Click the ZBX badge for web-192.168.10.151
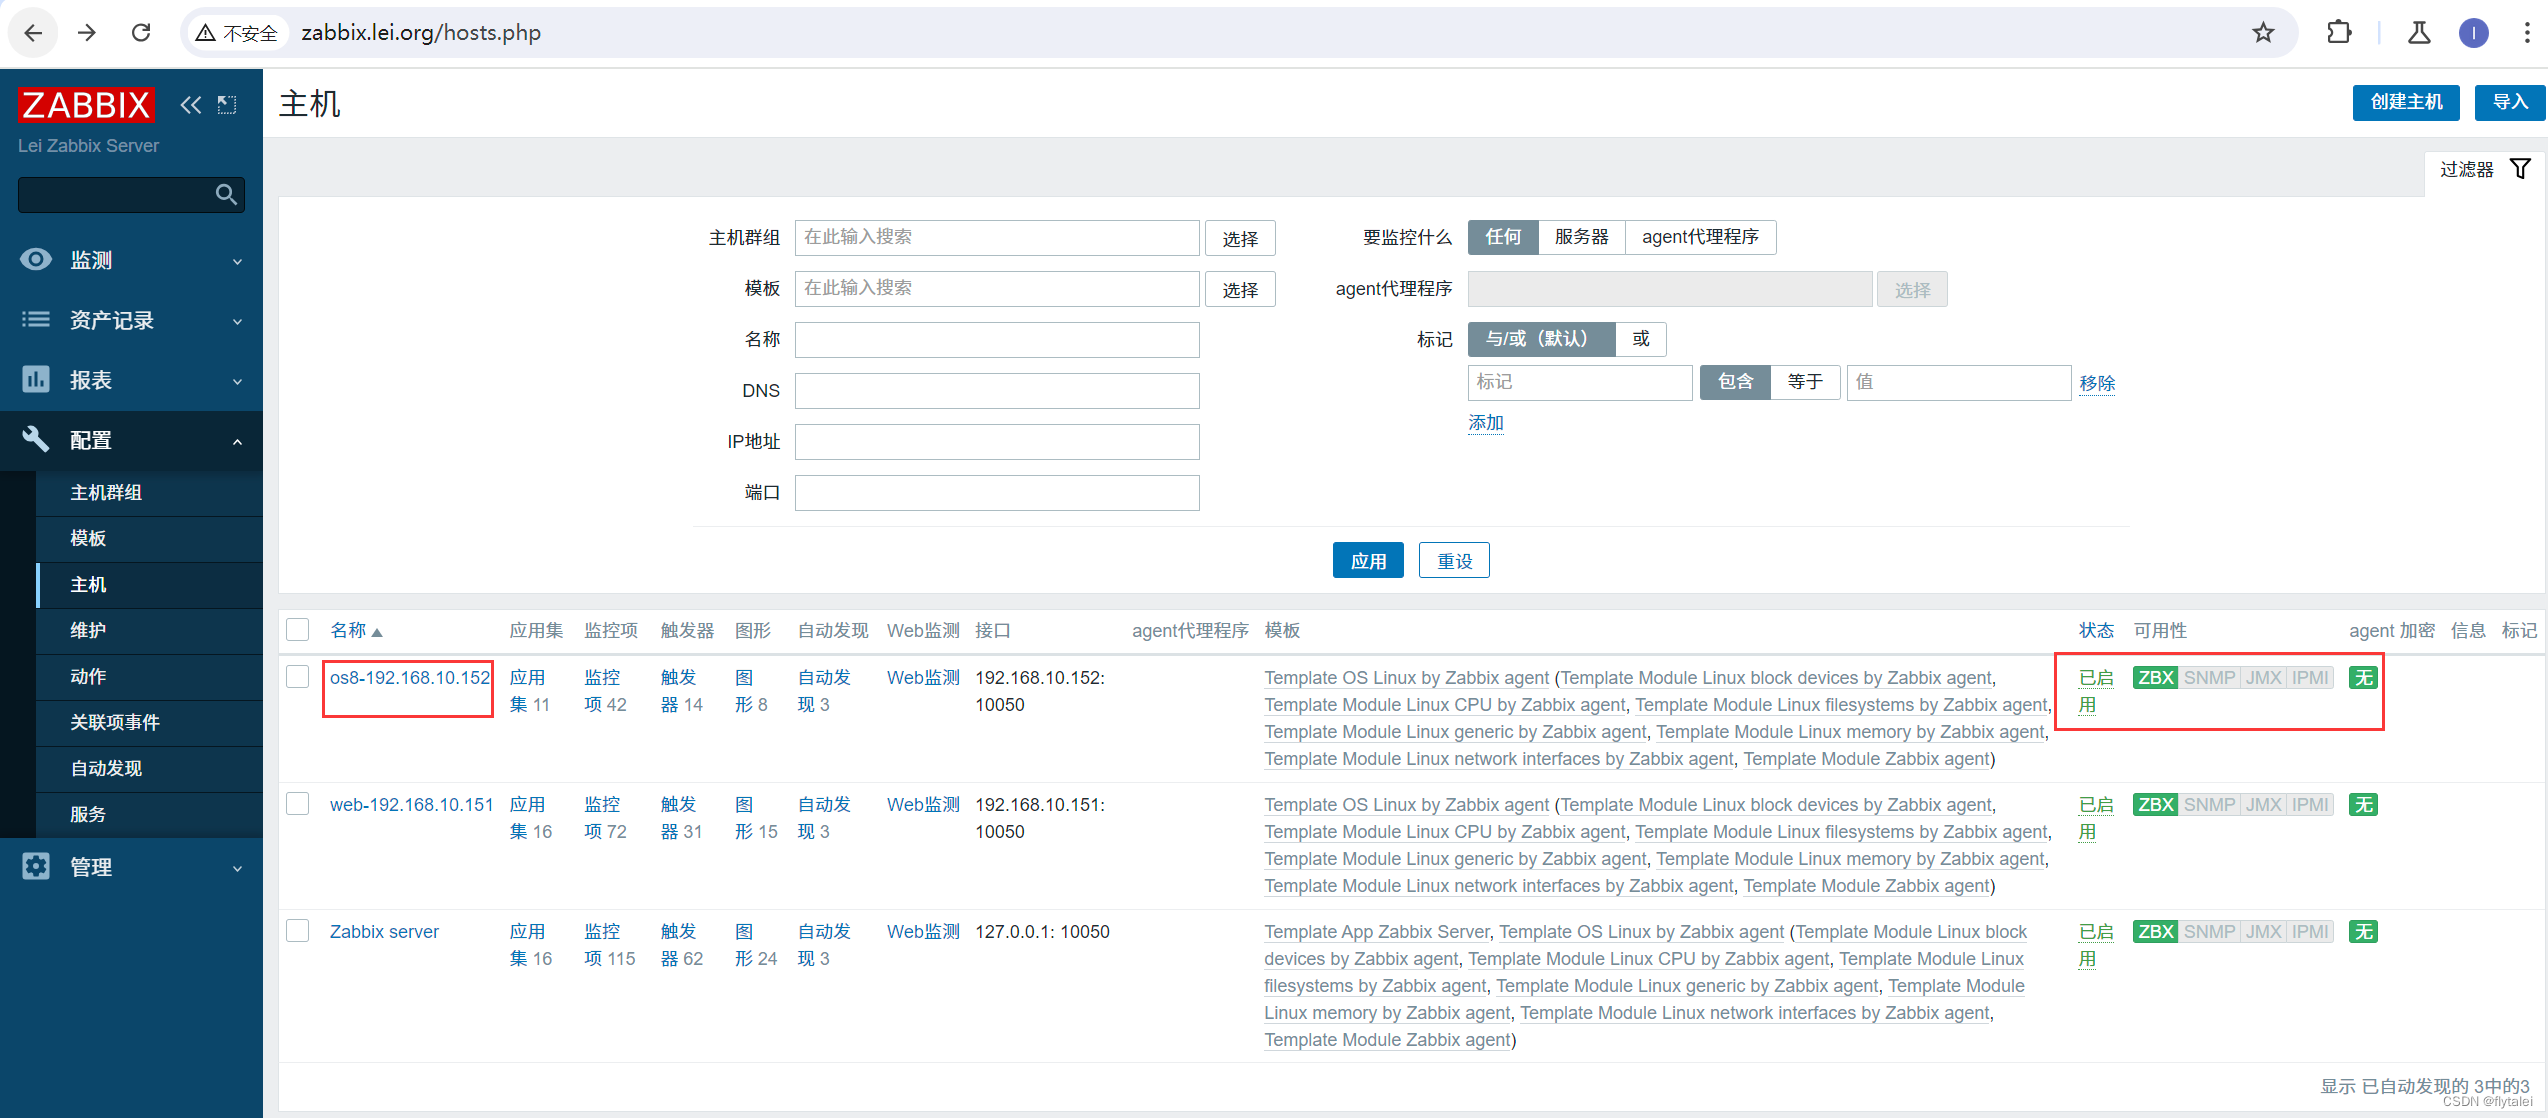 tap(2155, 805)
